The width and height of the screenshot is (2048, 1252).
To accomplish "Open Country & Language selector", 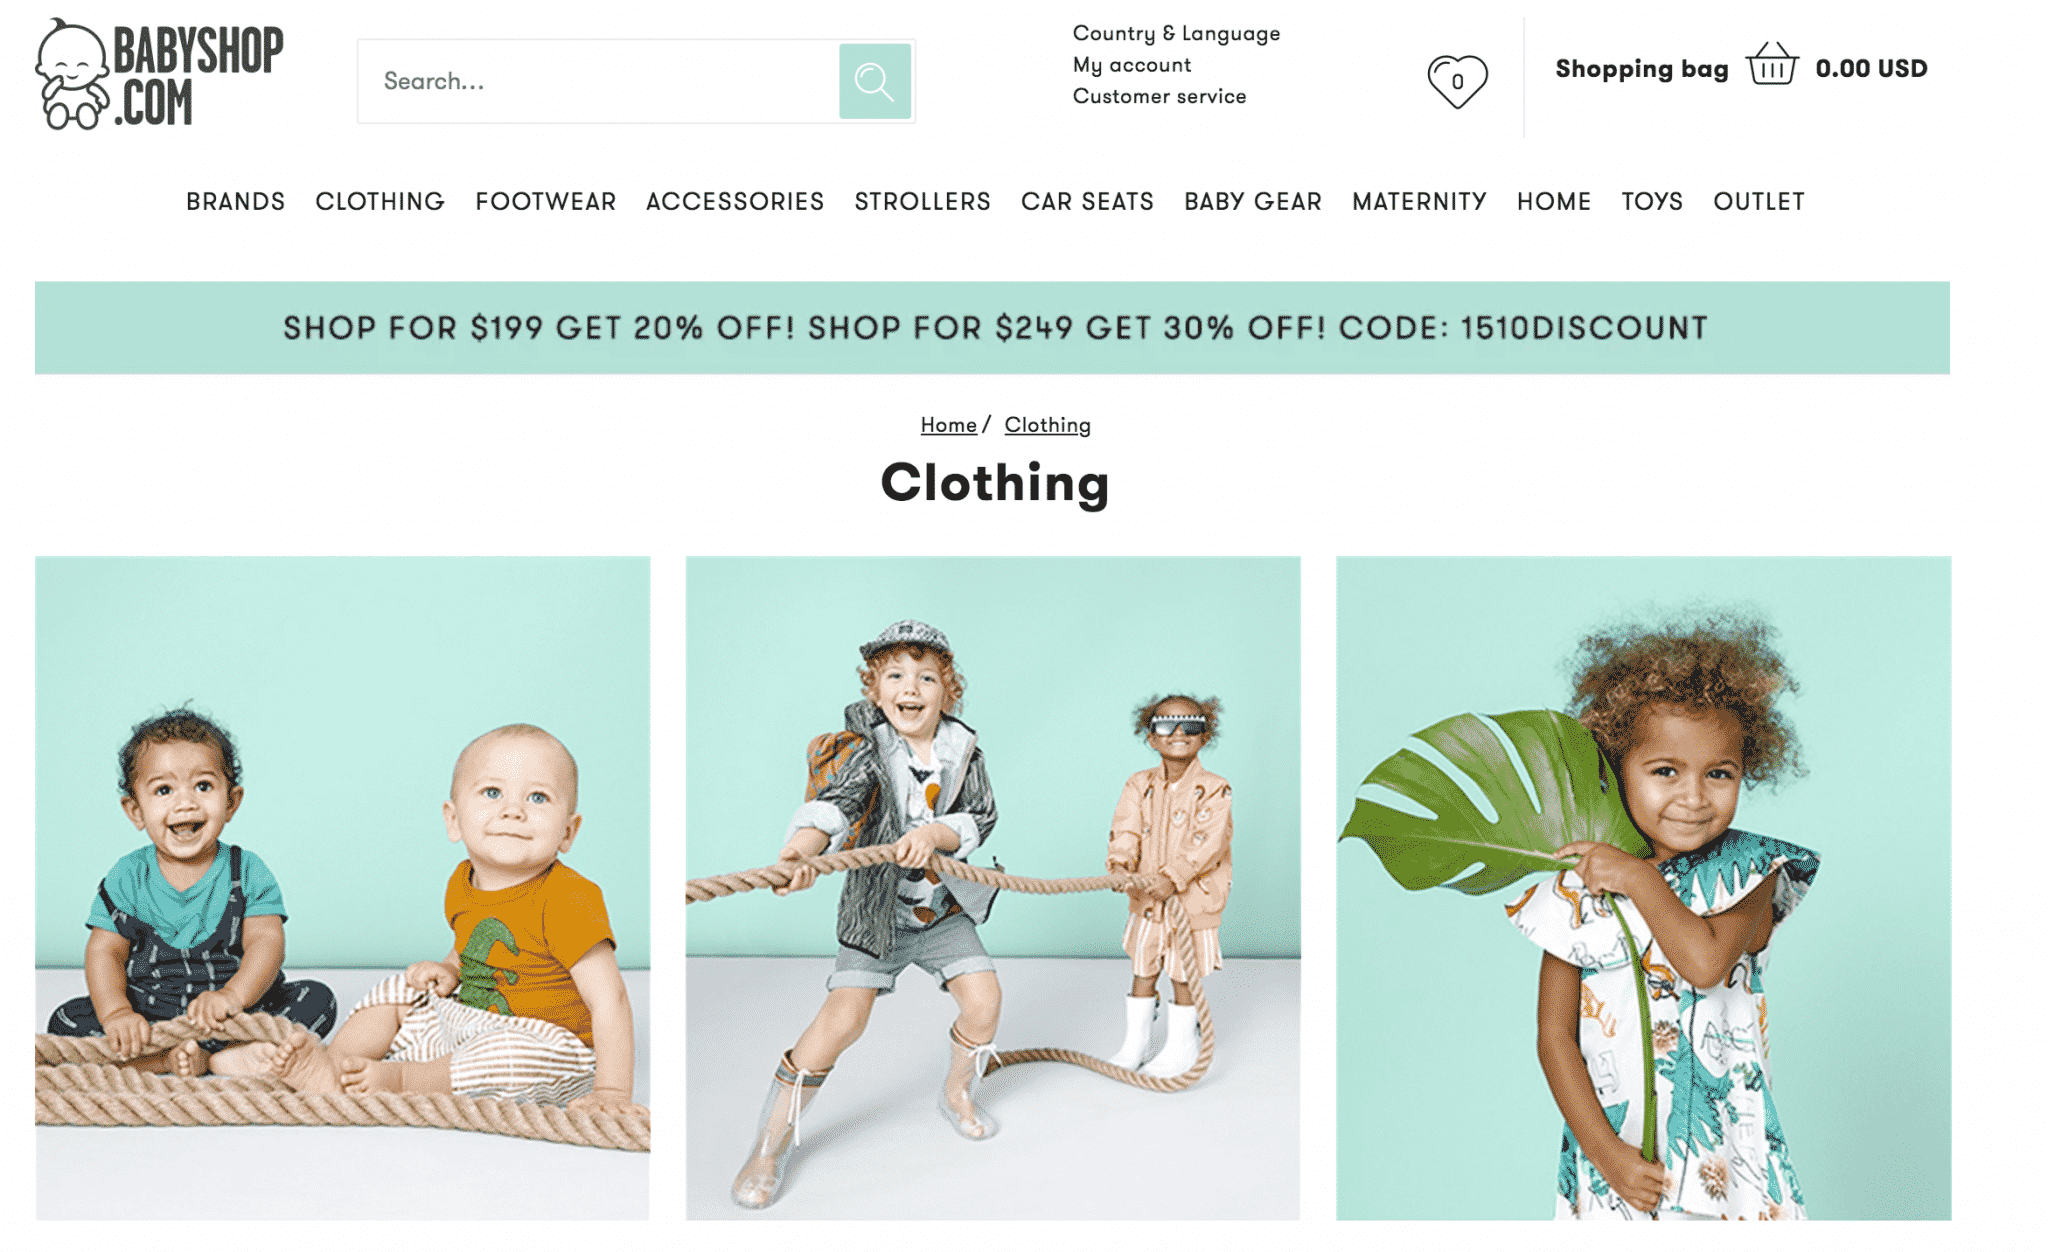I will pos(1176,33).
